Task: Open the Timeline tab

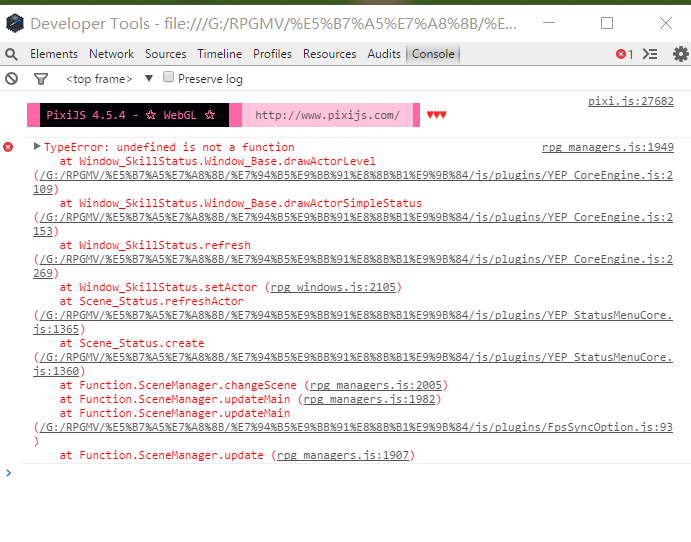Action: click(x=219, y=54)
